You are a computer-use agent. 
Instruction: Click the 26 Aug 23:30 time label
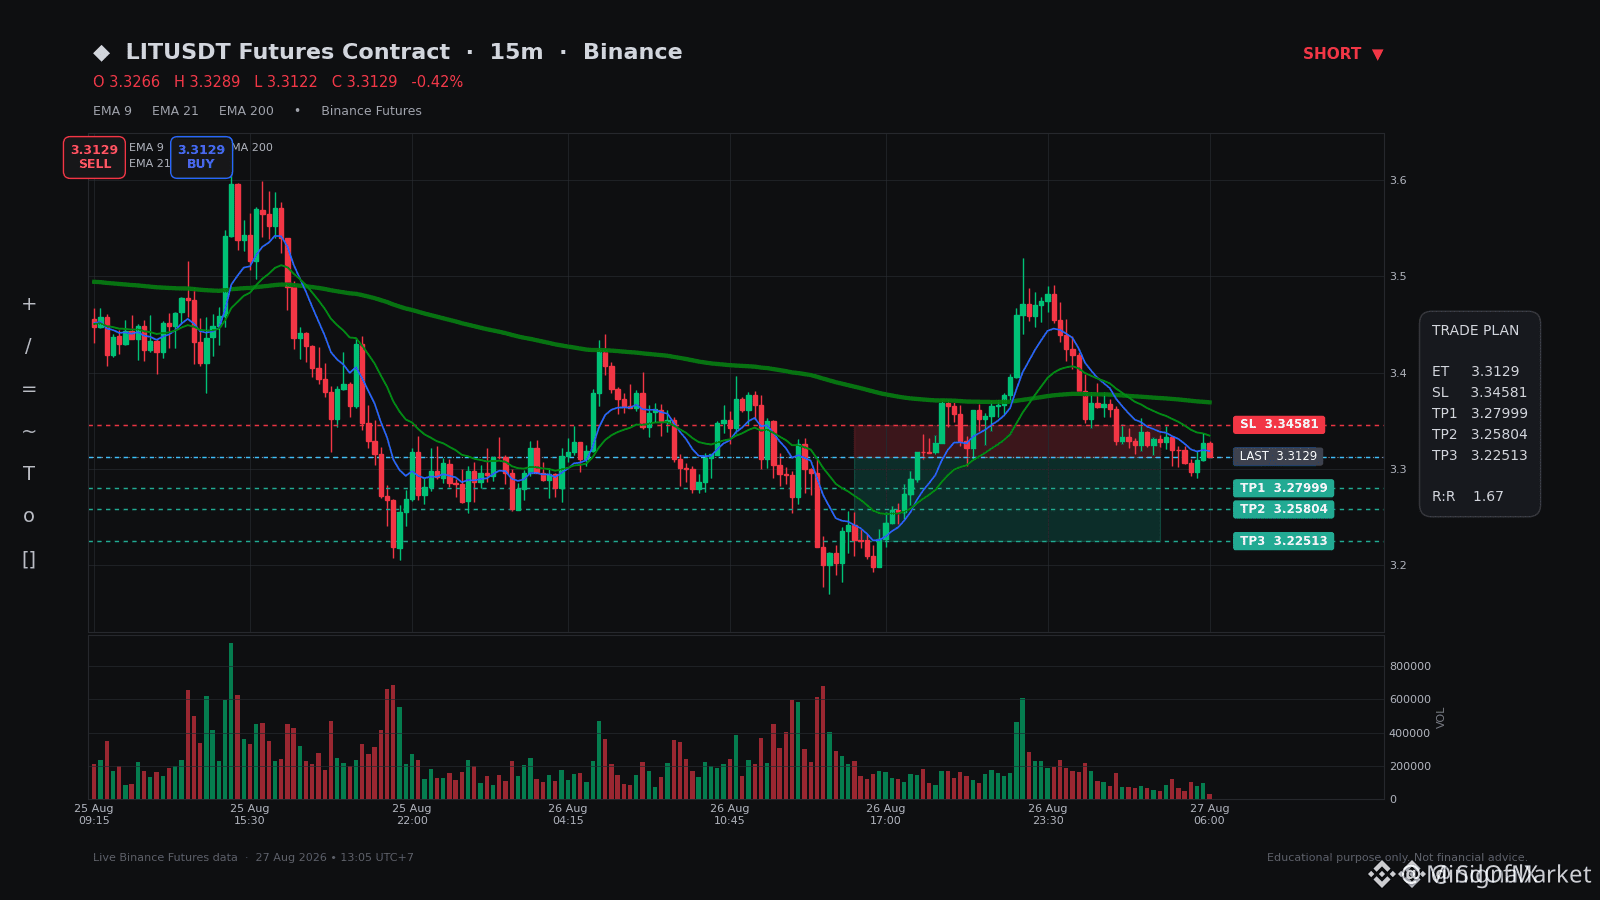(x=1048, y=815)
